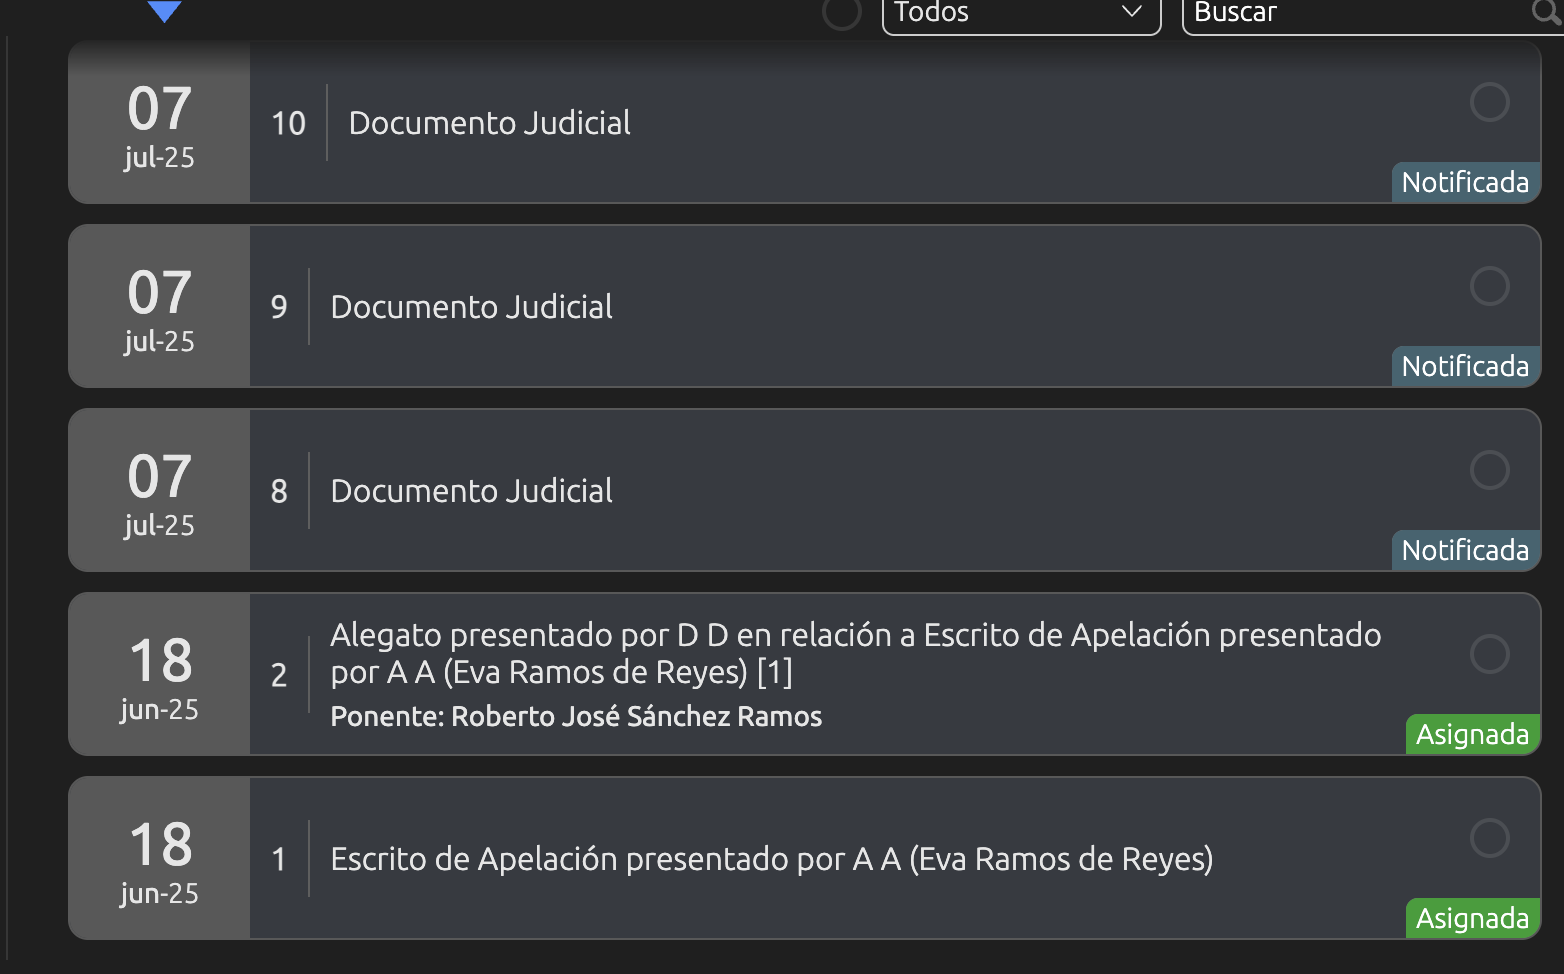The image size is (1564, 974).
Task: Toggle the select-all circle beside Todos dropdown
Action: coord(841,13)
